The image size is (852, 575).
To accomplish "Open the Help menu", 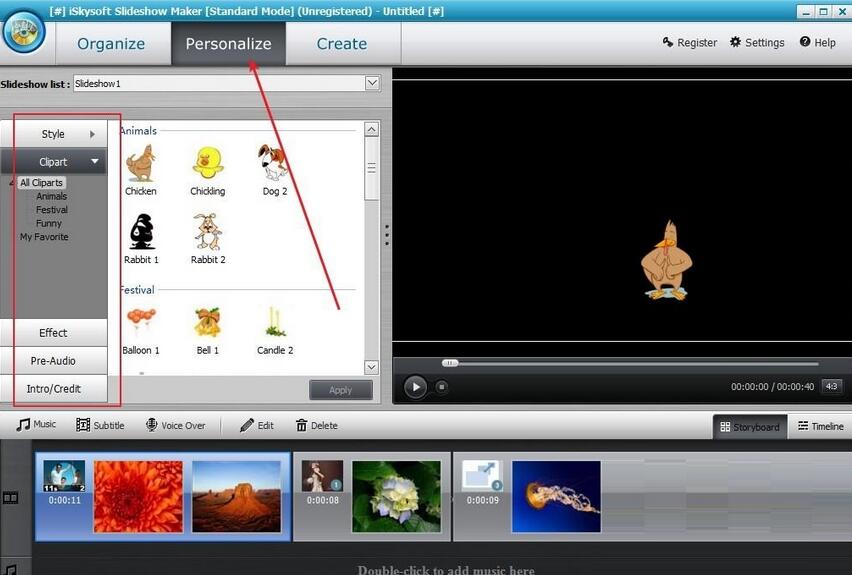I will [x=817, y=42].
